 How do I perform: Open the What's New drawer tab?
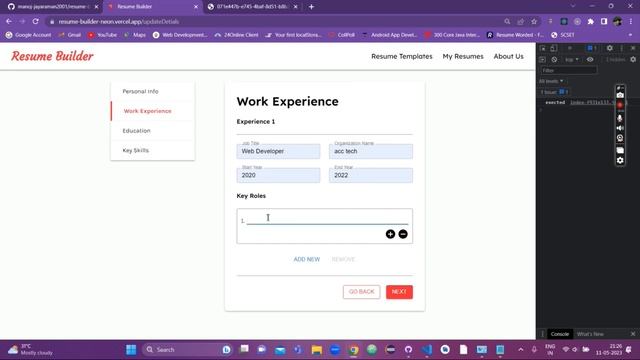click(590, 334)
